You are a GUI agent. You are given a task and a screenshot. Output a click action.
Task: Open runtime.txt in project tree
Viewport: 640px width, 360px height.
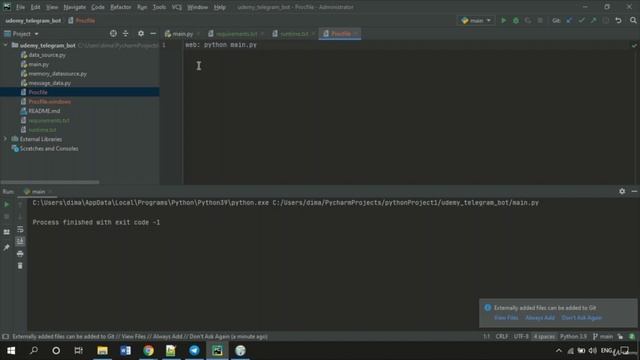tap(42, 130)
